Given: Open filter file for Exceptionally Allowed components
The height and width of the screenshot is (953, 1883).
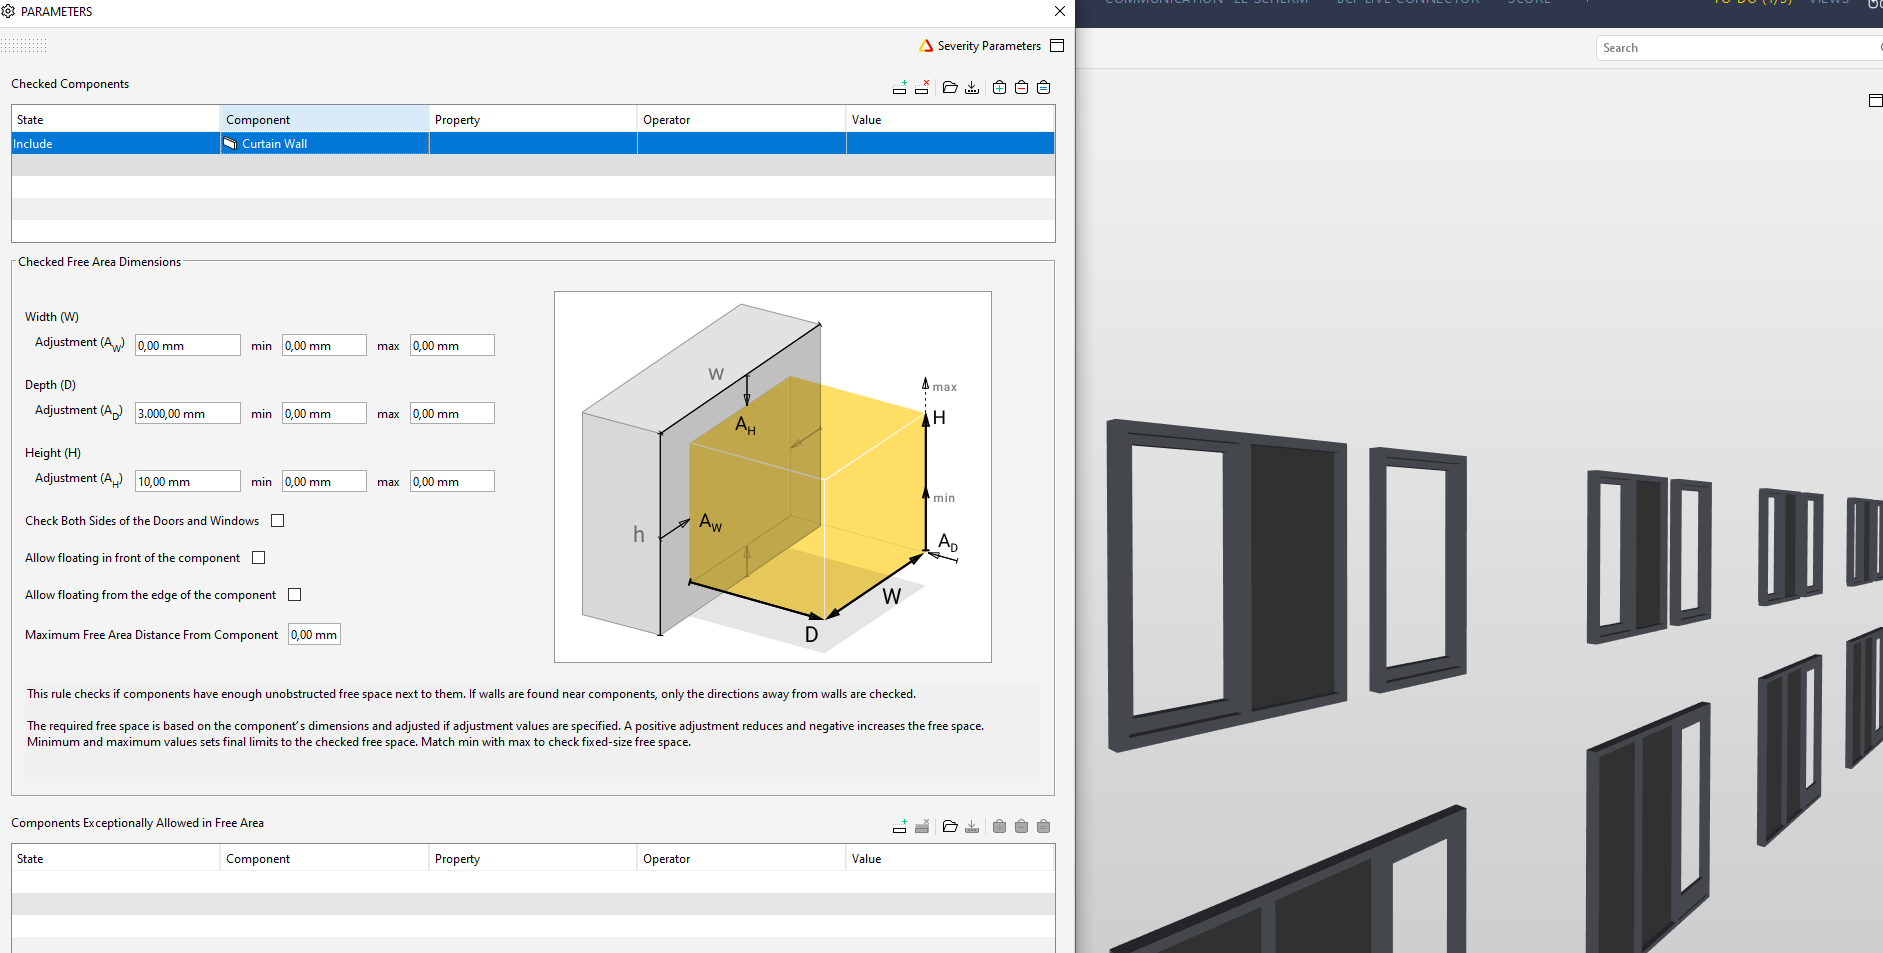Looking at the screenshot, I should [x=950, y=827].
